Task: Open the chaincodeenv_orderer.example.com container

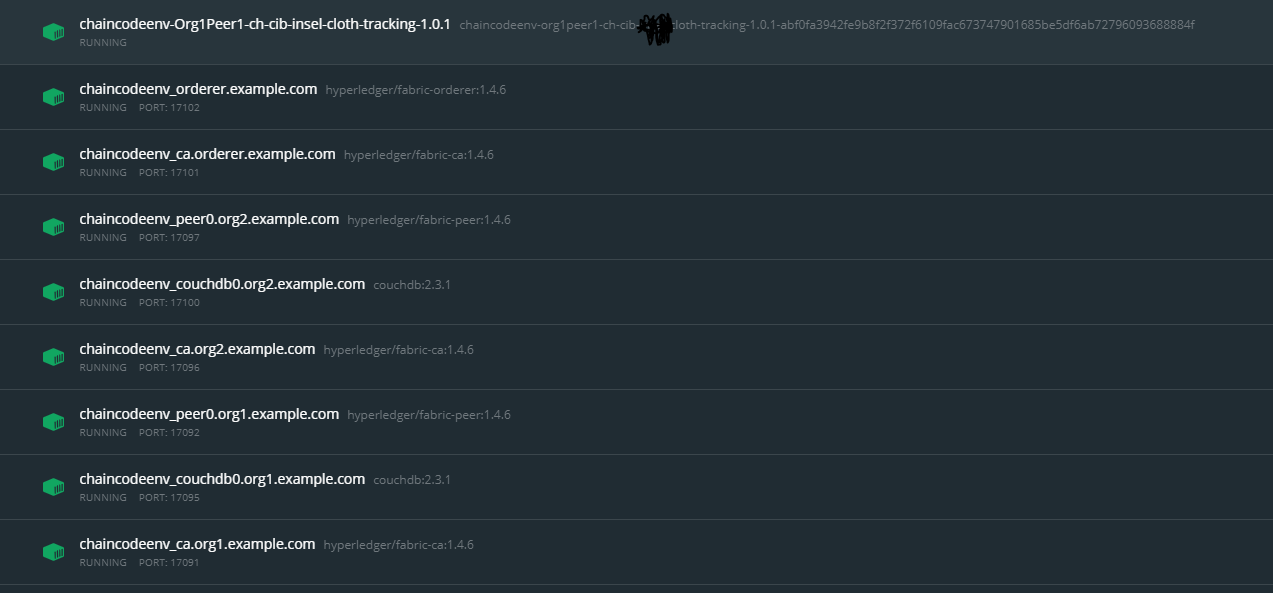Action: click(x=198, y=89)
